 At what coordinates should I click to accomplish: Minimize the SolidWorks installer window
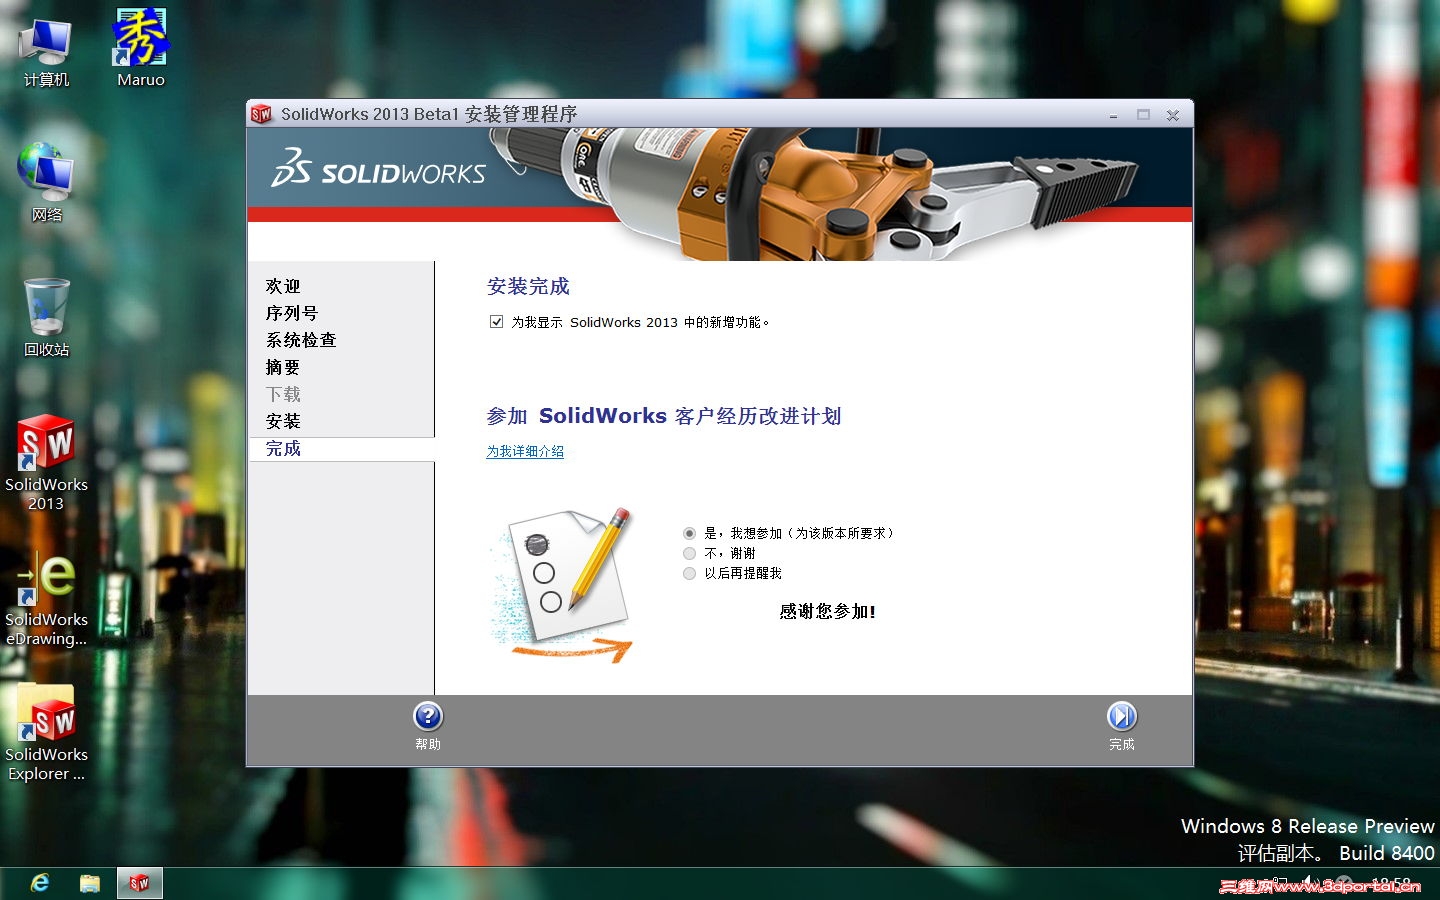coord(1113,115)
